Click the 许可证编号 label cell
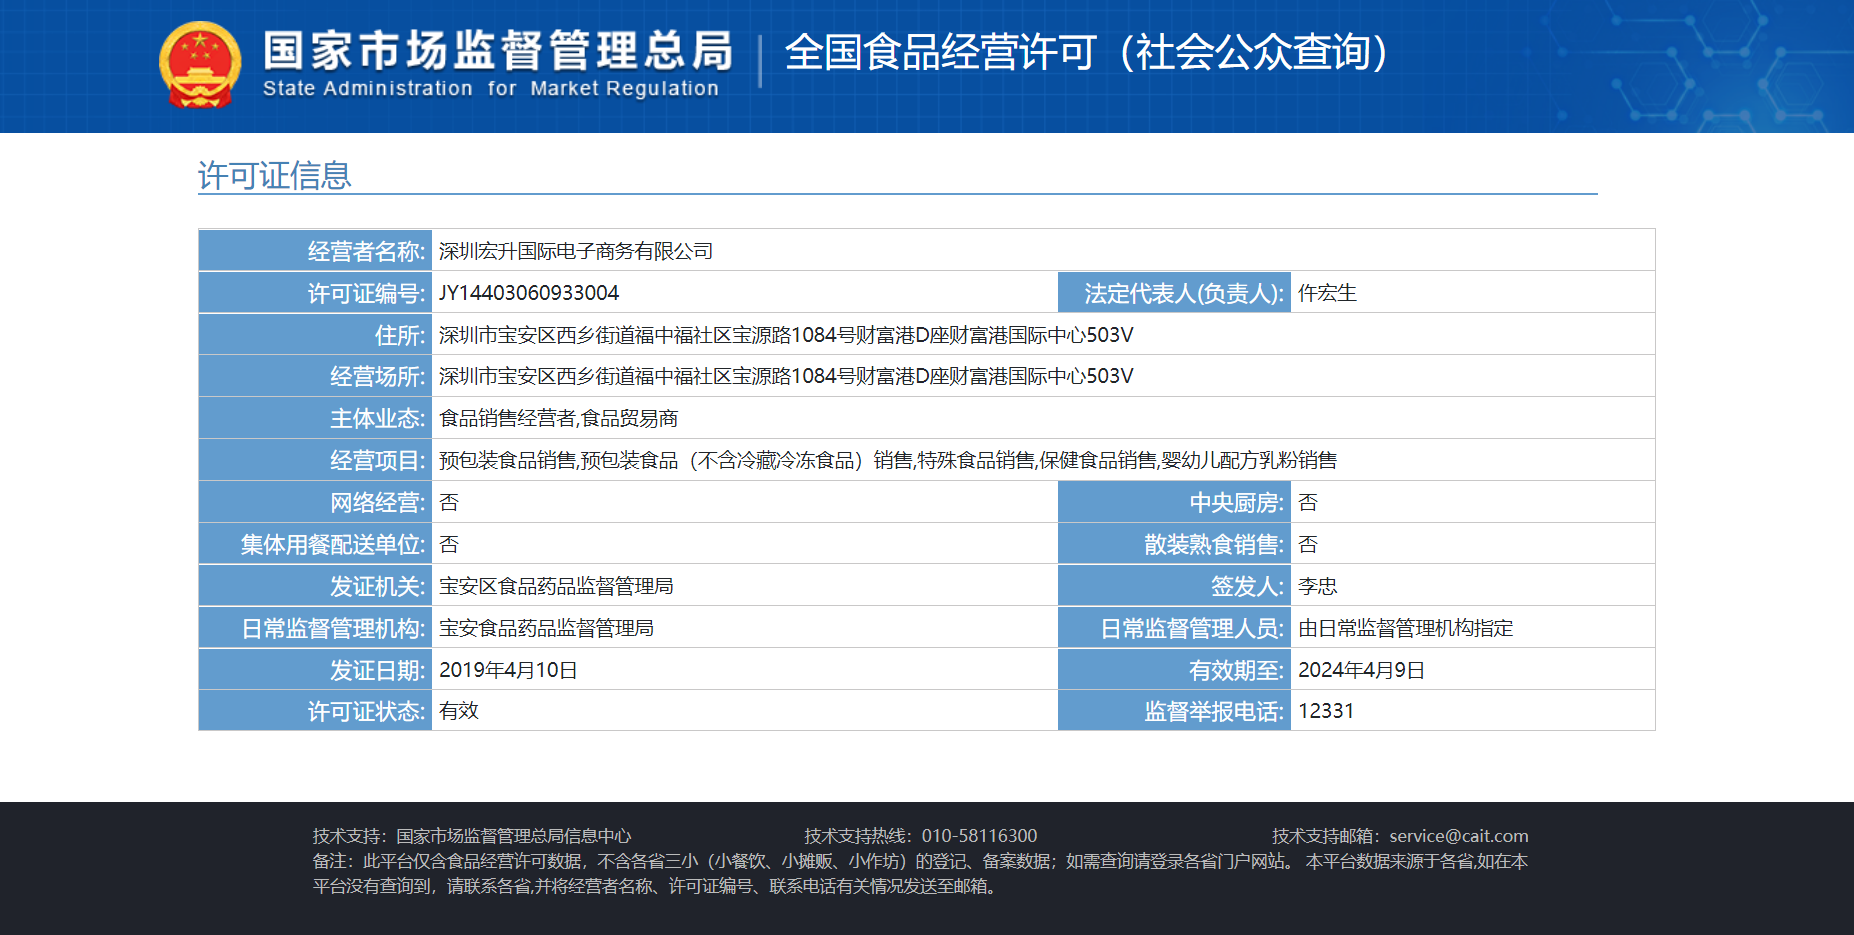This screenshot has height=935, width=1854. (315, 293)
